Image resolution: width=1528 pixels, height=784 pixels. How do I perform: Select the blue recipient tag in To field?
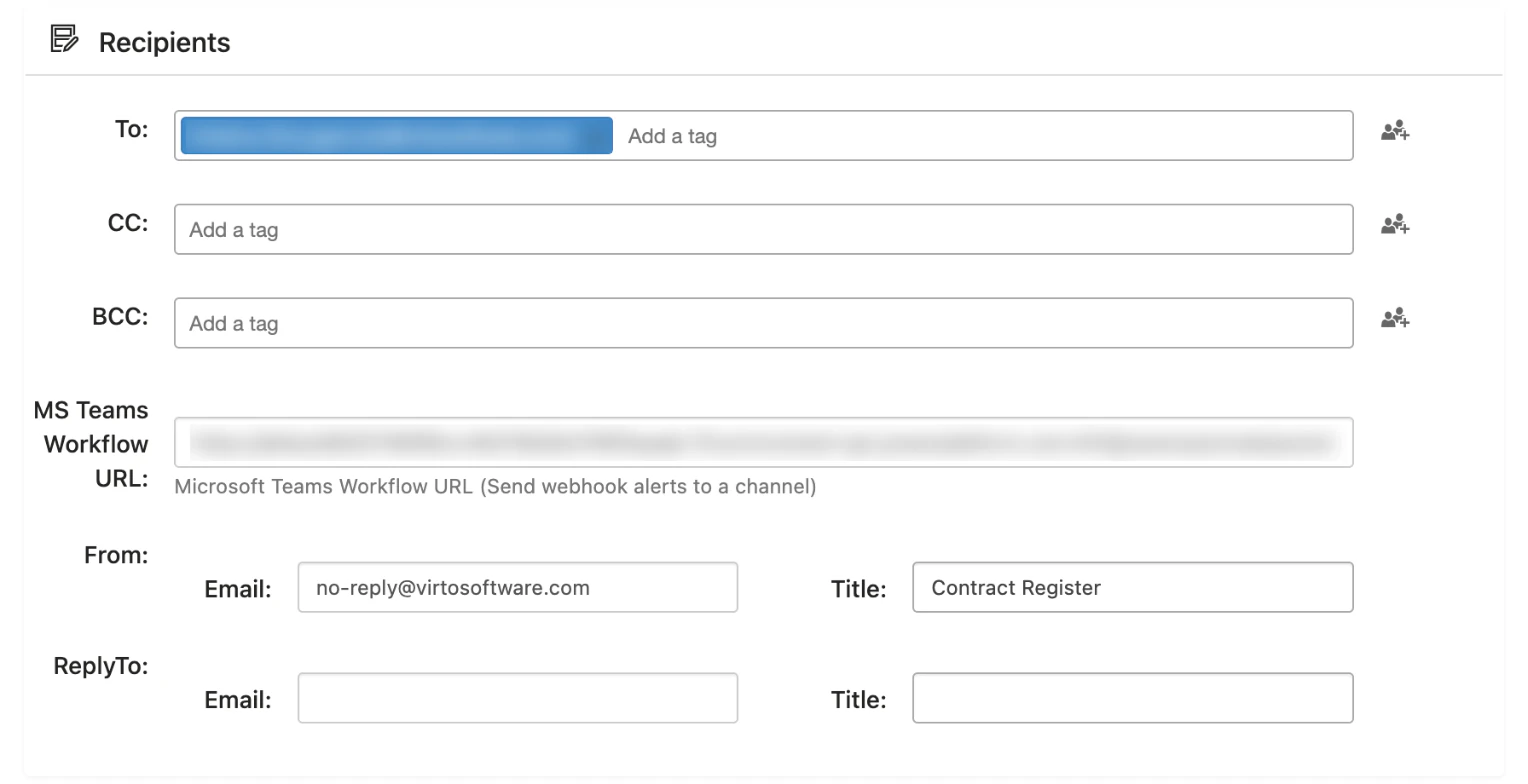(x=396, y=136)
